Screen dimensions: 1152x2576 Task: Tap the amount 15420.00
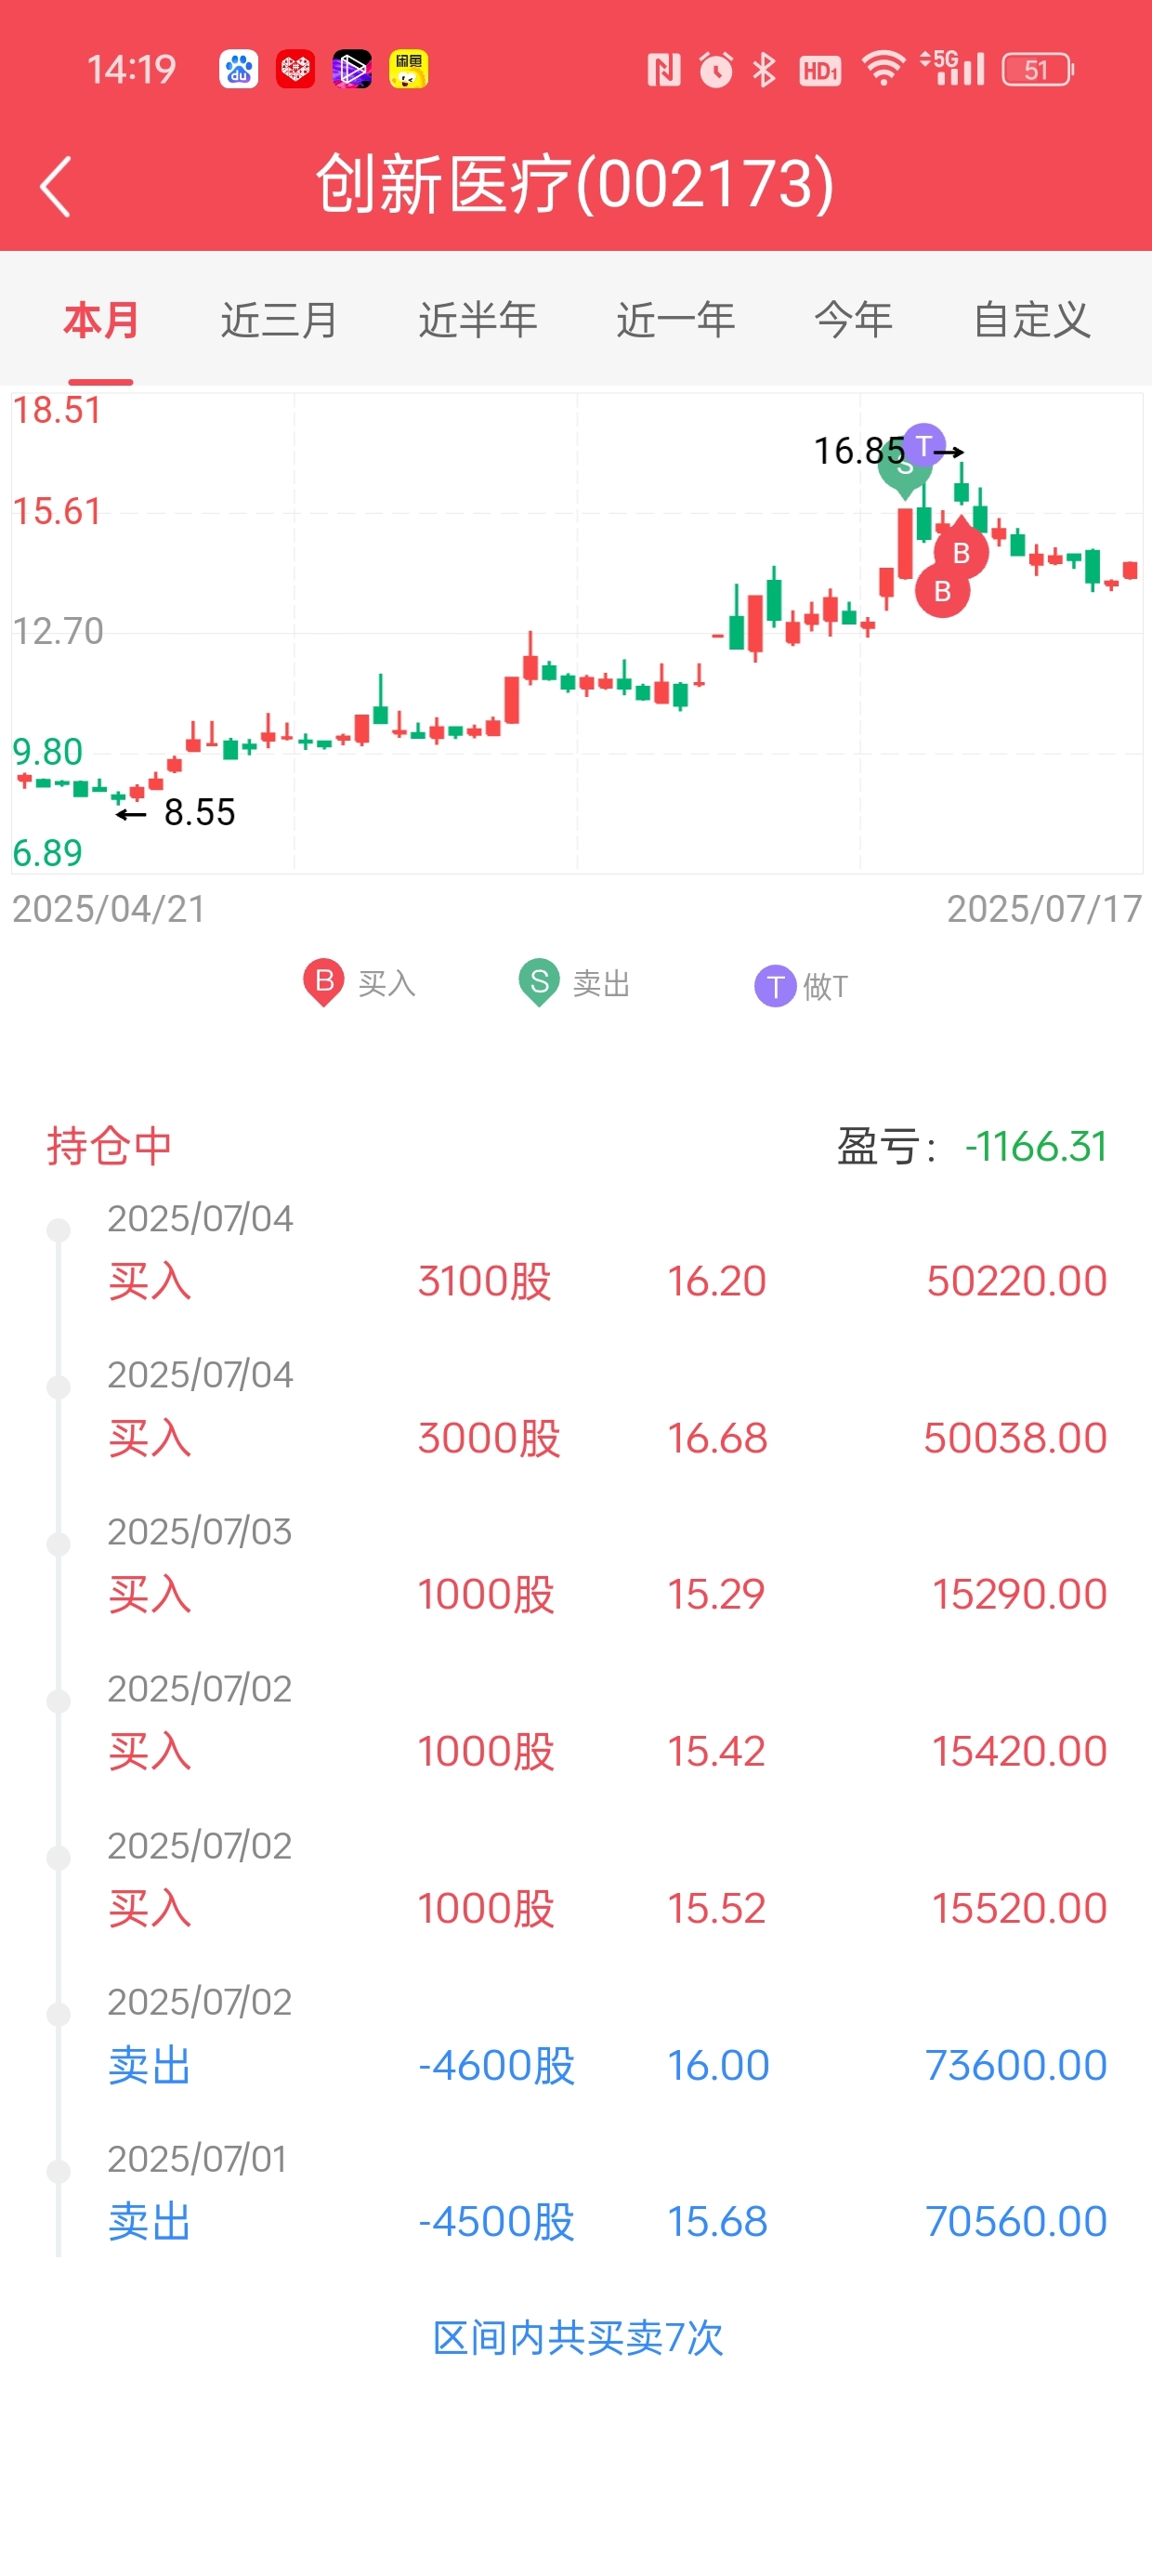click(x=1019, y=1751)
